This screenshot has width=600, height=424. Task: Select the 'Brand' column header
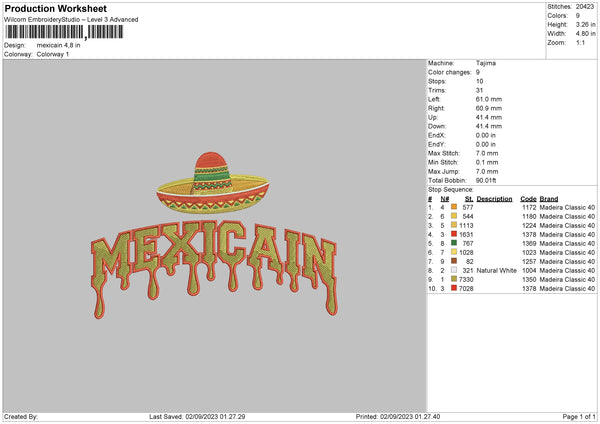pos(549,199)
